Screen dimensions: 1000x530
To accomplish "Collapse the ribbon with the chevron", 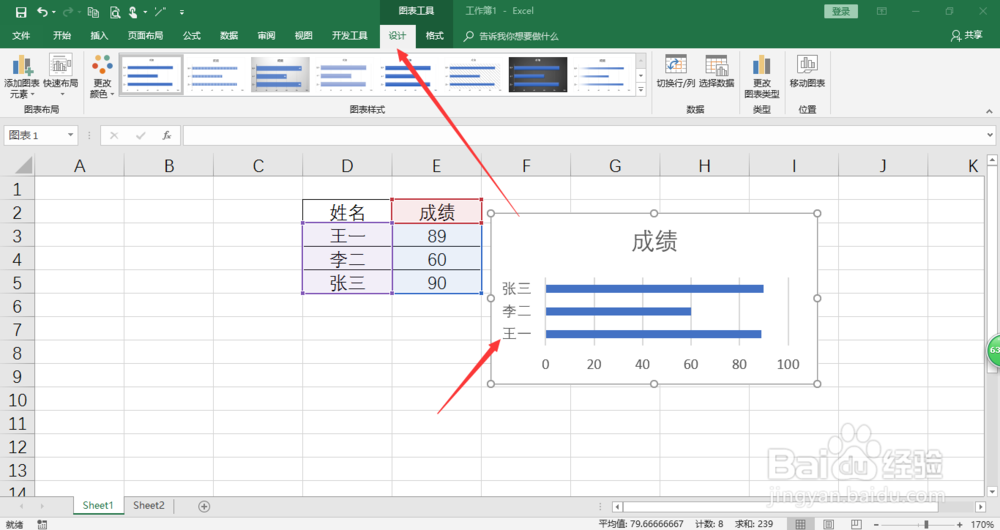I will [x=989, y=111].
